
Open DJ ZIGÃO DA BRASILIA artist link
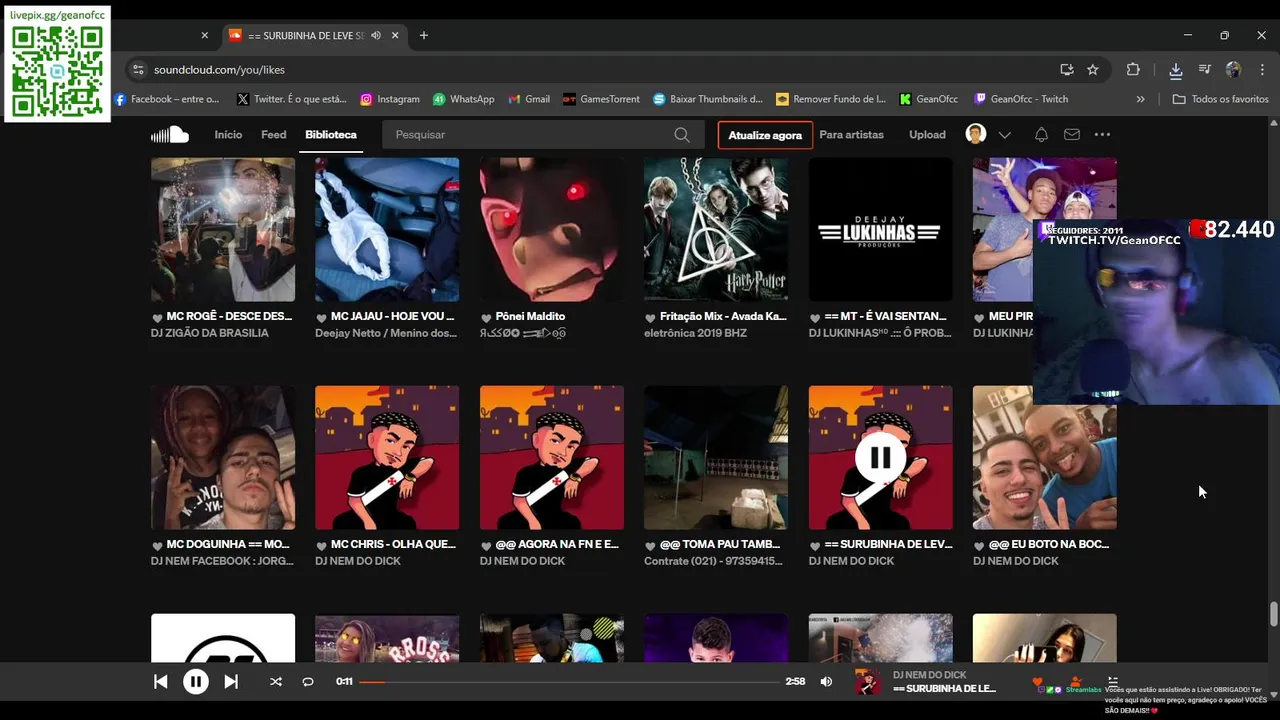210,333
